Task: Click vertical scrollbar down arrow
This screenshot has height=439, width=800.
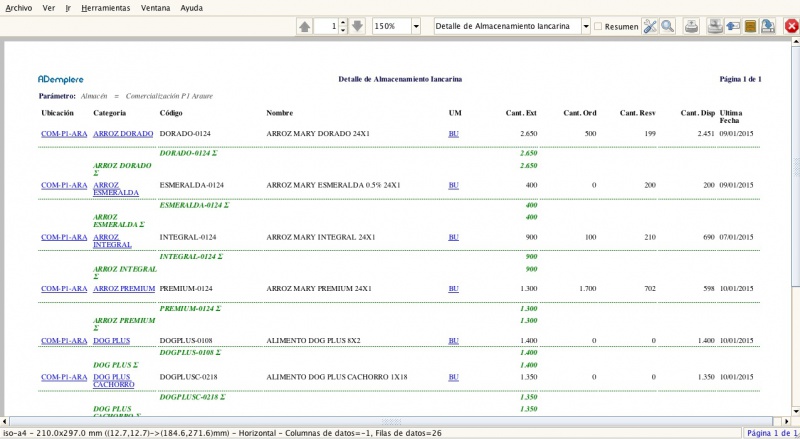Action: (795, 411)
